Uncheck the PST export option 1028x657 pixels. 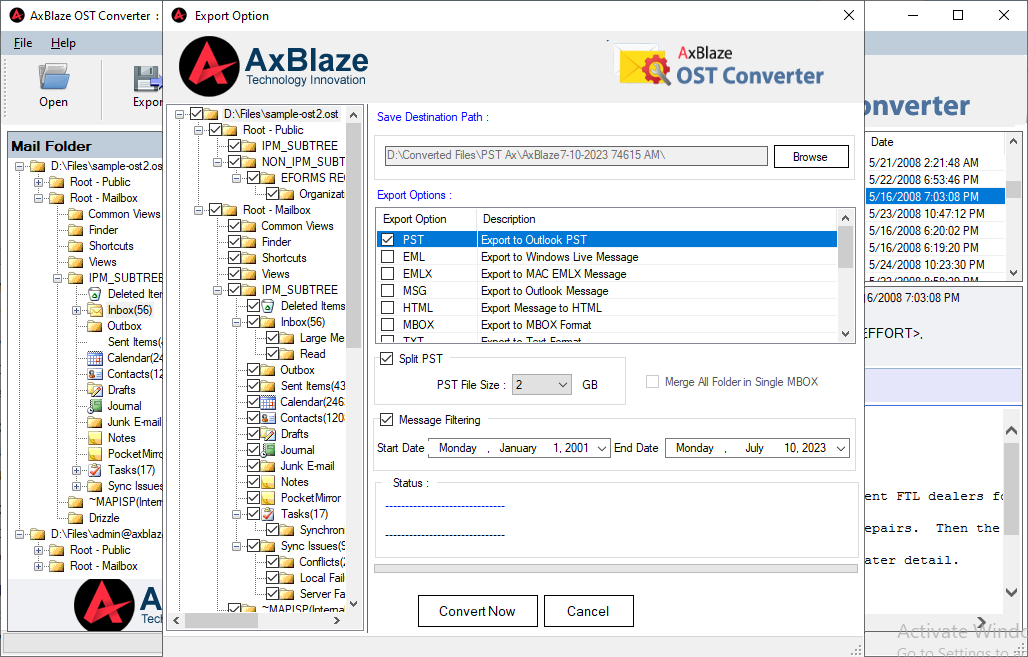pyautogui.click(x=387, y=240)
